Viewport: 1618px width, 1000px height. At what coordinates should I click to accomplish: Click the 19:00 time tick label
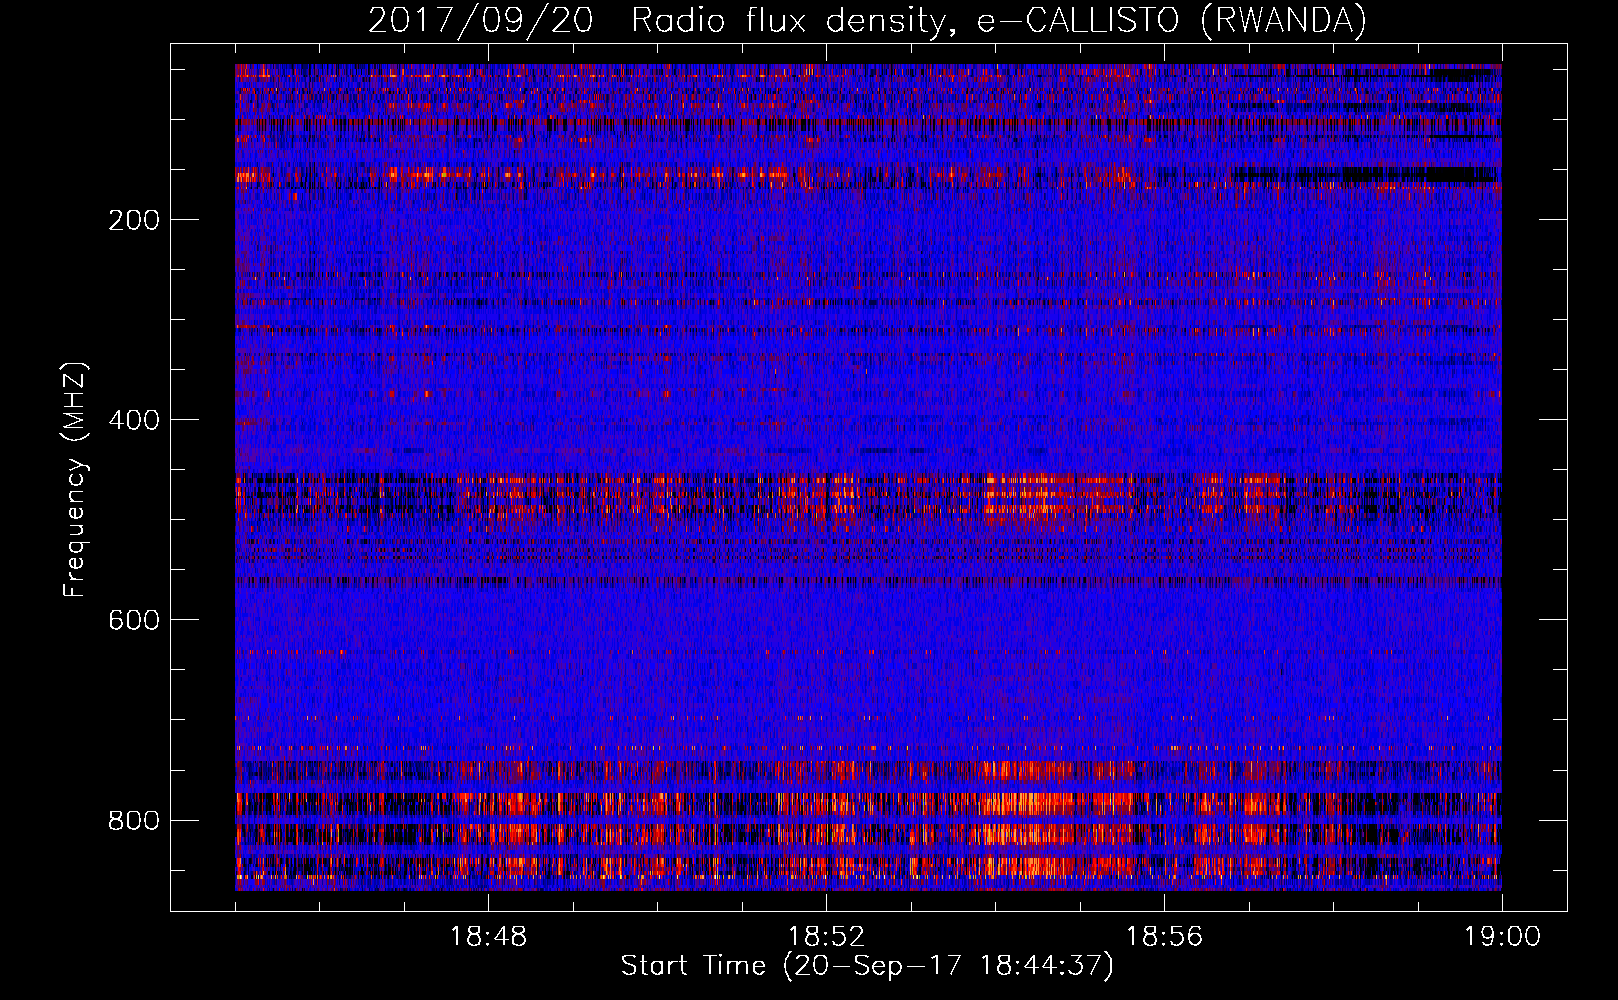point(1502,937)
